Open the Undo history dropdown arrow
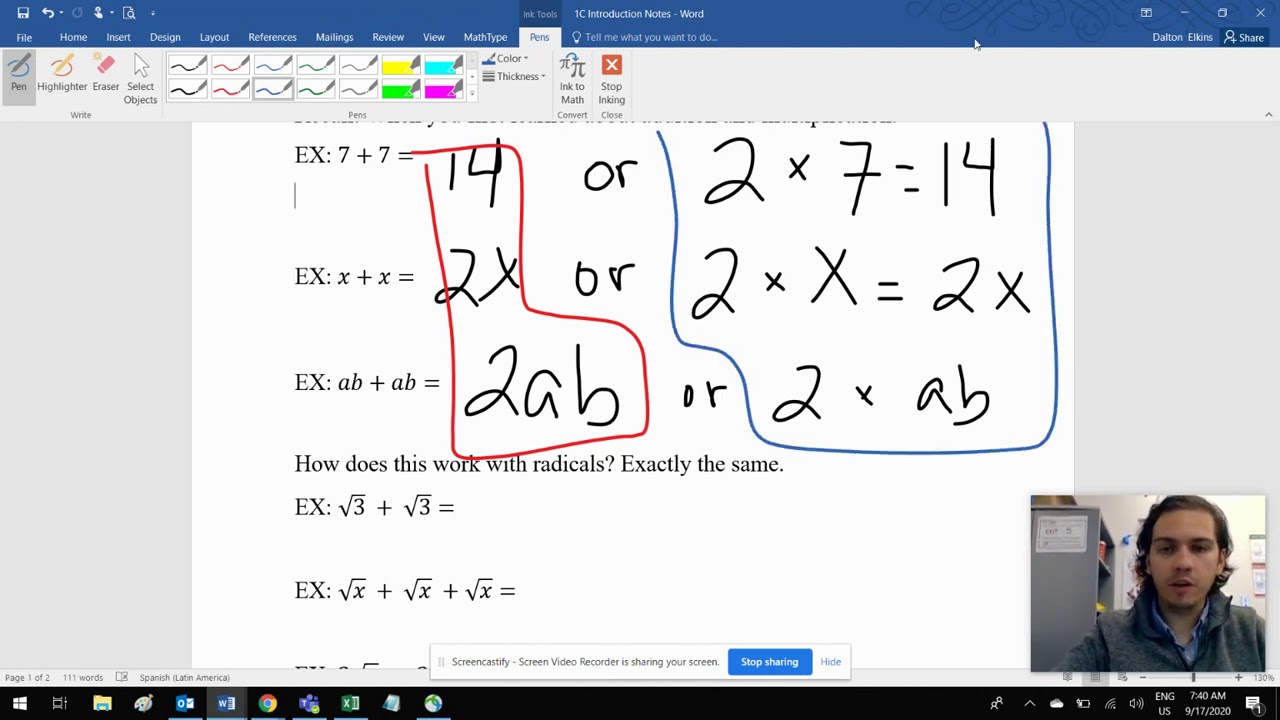Image resolution: width=1280 pixels, height=720 pixels. click(61, 13)
